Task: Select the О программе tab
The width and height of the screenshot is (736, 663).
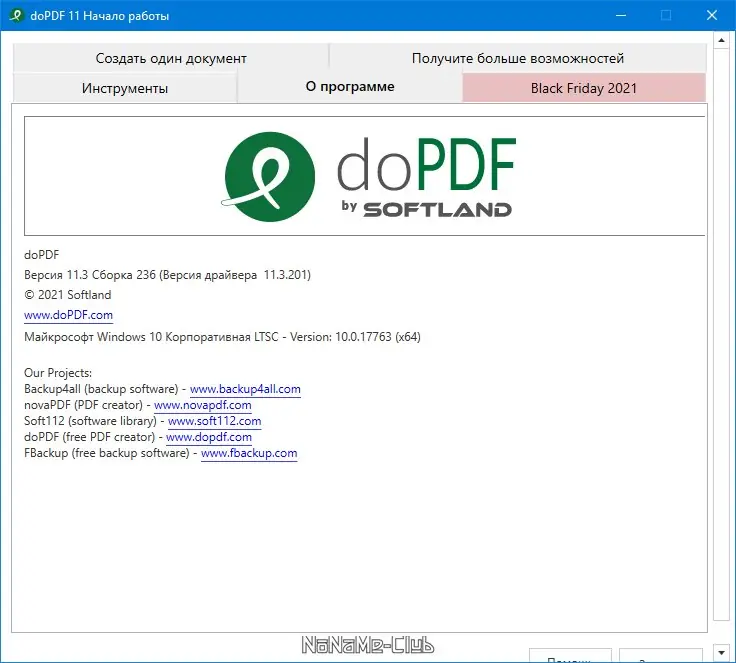Action: pos(350,87)
